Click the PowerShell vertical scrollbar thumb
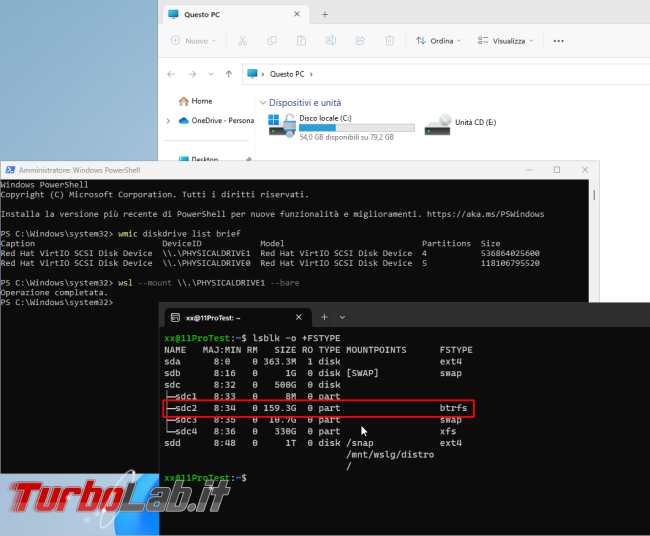The width and height of the screenshot is (650, 536). click(x=594, y=195)
